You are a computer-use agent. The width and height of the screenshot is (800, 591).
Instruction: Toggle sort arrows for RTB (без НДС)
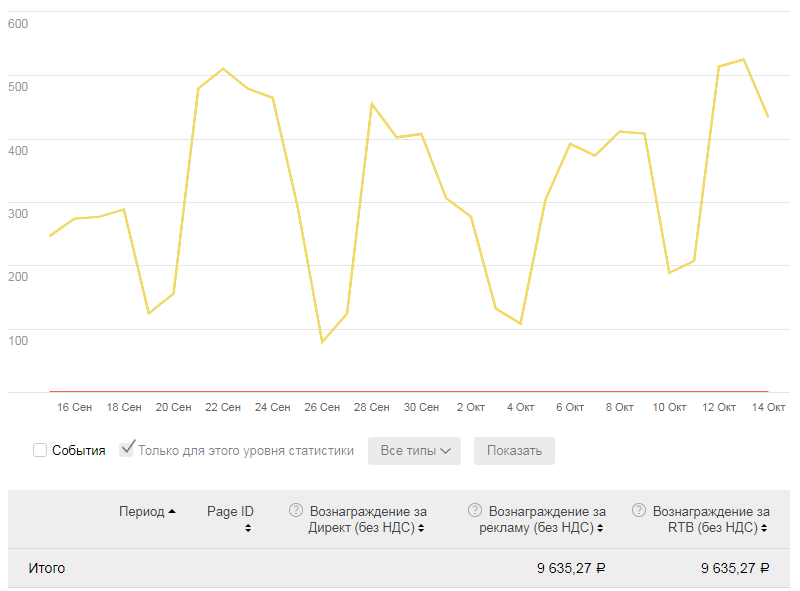point(764,528)
